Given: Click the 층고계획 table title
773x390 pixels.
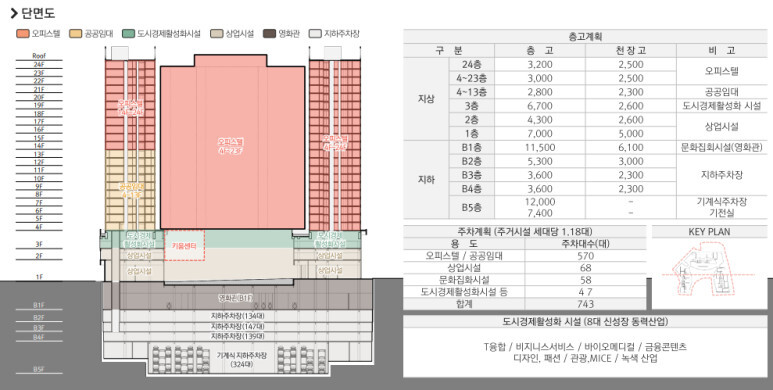Looking at the screenshot, I should click(585, 36).
